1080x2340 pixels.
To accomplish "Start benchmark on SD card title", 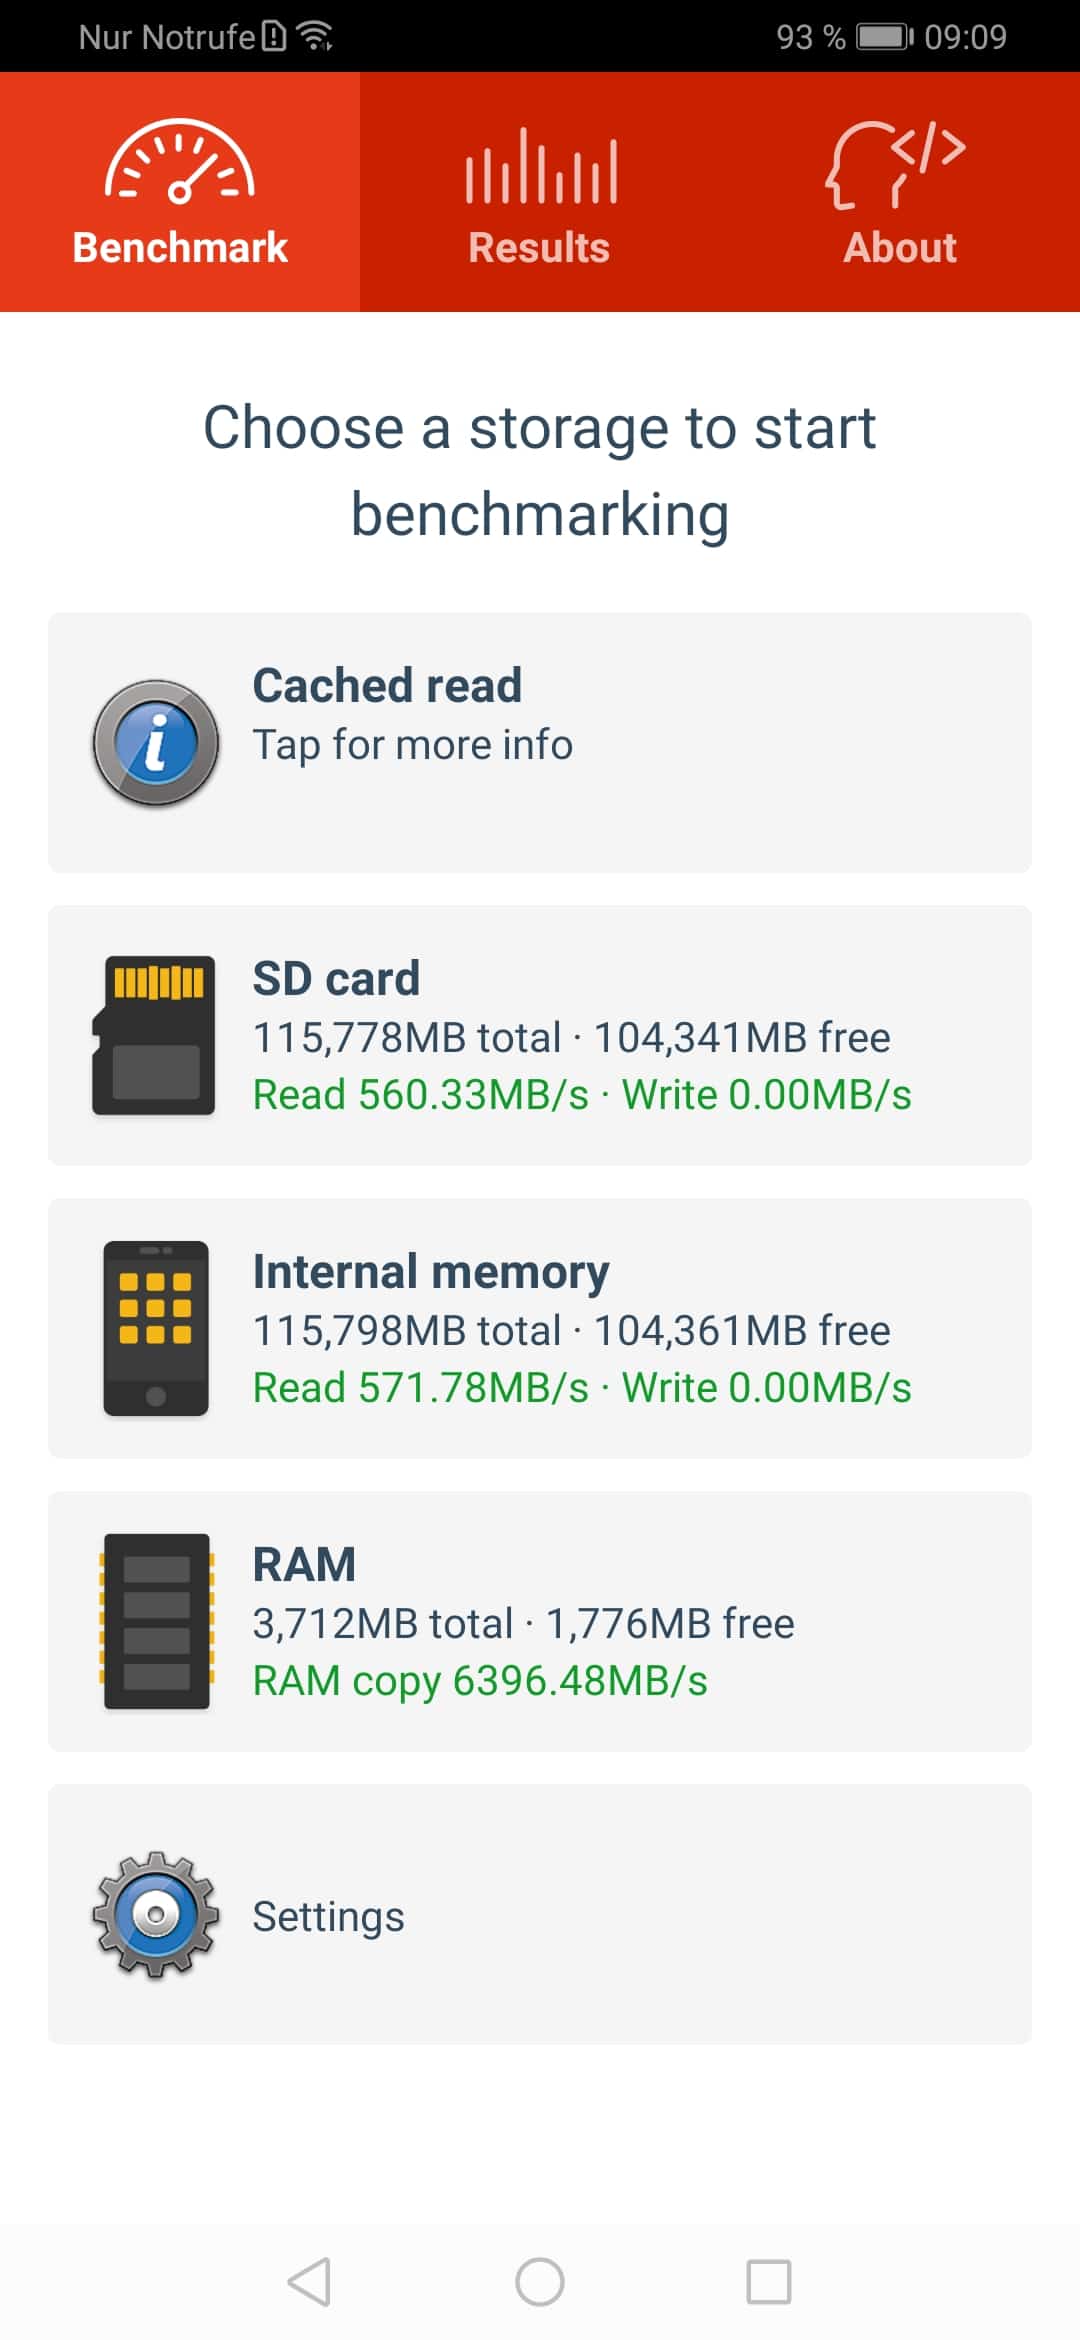I will click(336, 978).
